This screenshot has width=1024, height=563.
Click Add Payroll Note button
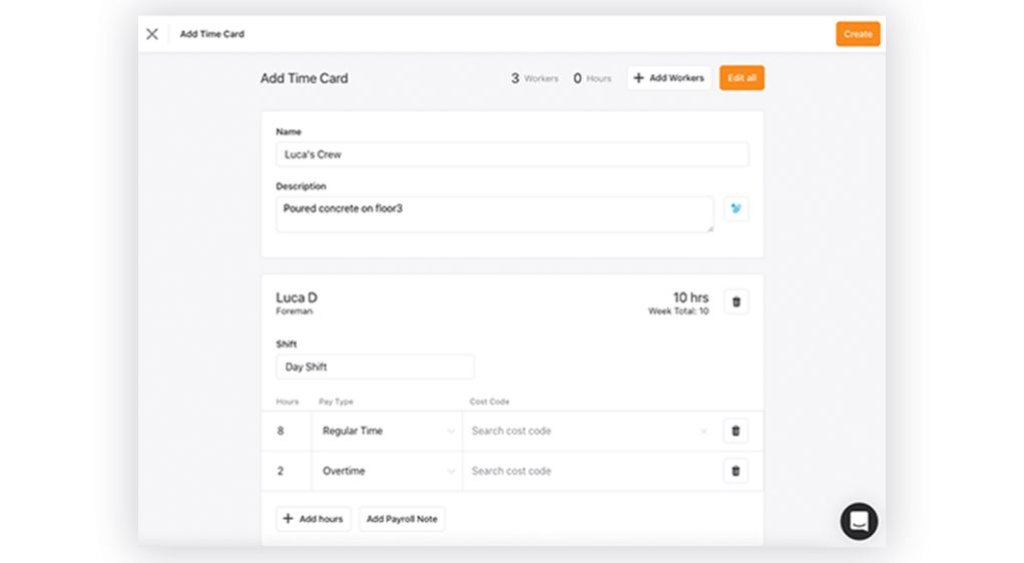(402, 519)
